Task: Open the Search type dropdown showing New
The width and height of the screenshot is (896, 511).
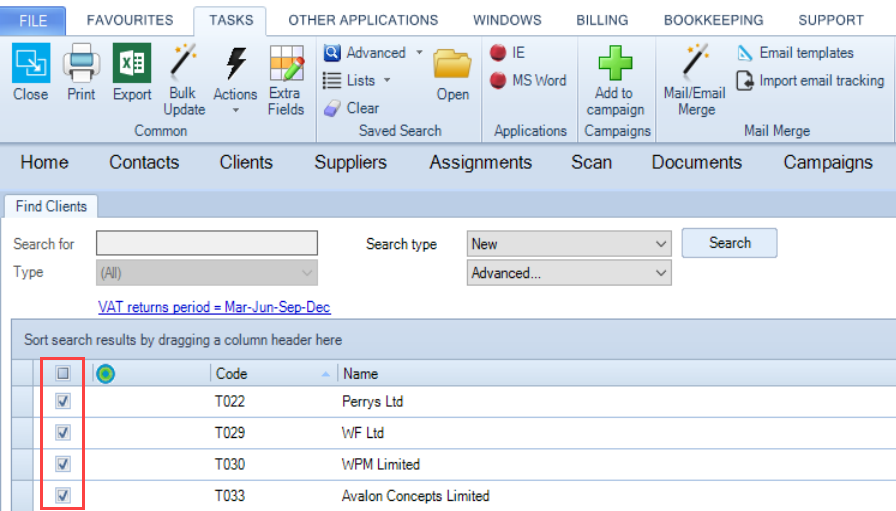Action: click(569, 244)
